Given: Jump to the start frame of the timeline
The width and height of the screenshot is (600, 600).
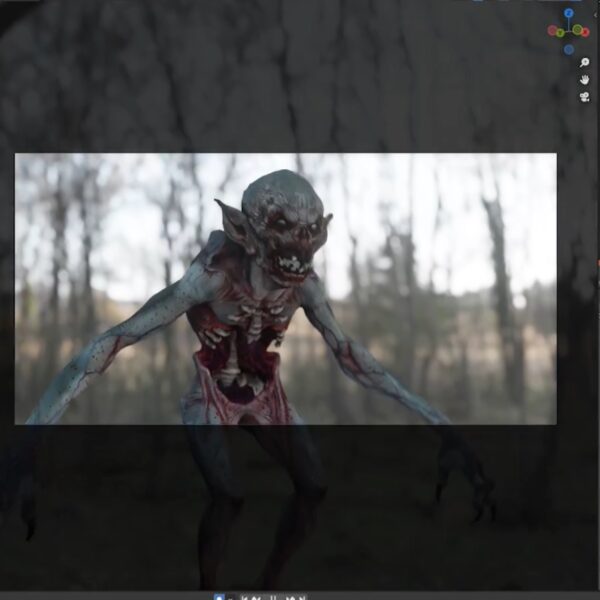Looking at the screenshot, I should point(245,597).
